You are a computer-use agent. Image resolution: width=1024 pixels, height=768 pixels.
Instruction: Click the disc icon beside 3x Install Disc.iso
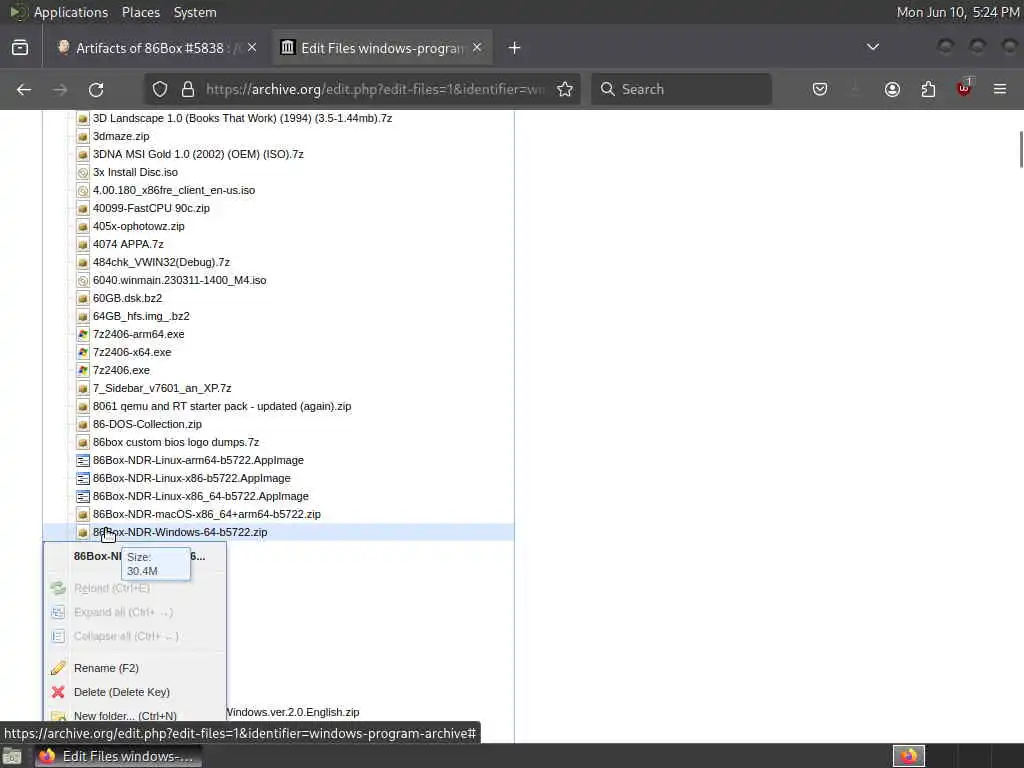point(82,172)
